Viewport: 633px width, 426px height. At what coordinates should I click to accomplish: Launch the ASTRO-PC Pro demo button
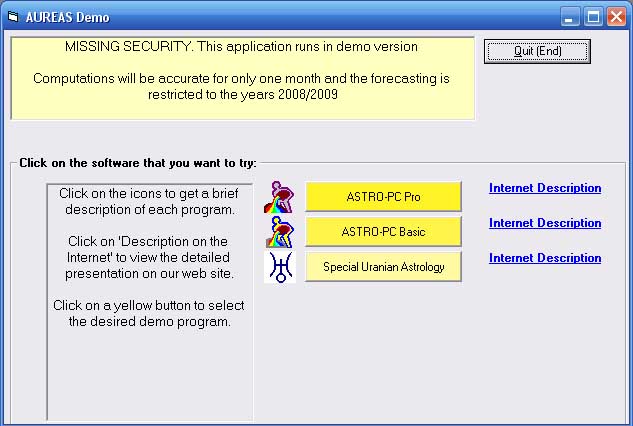tap(383, 197)
